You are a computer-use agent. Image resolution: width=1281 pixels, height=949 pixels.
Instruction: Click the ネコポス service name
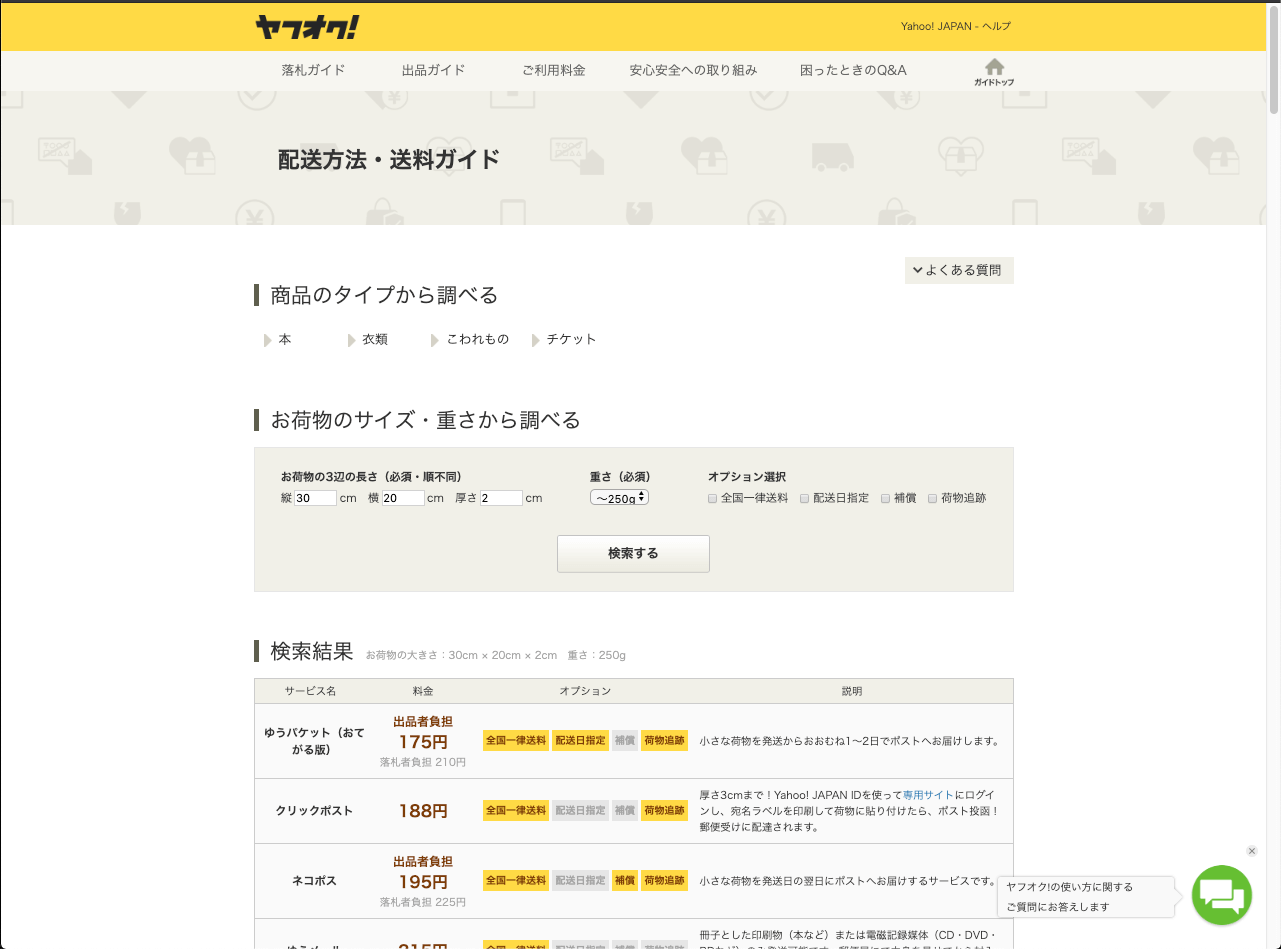pos(314,881)
